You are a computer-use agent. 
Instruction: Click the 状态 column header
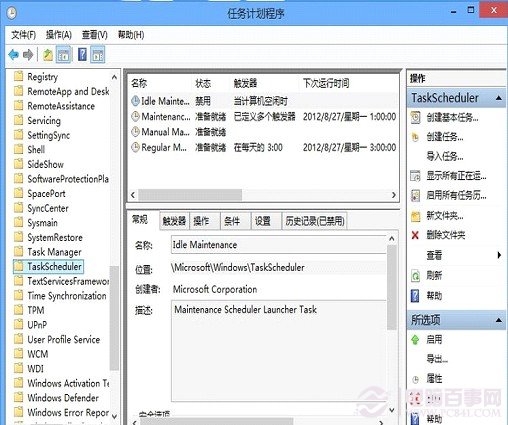[203, 83]
